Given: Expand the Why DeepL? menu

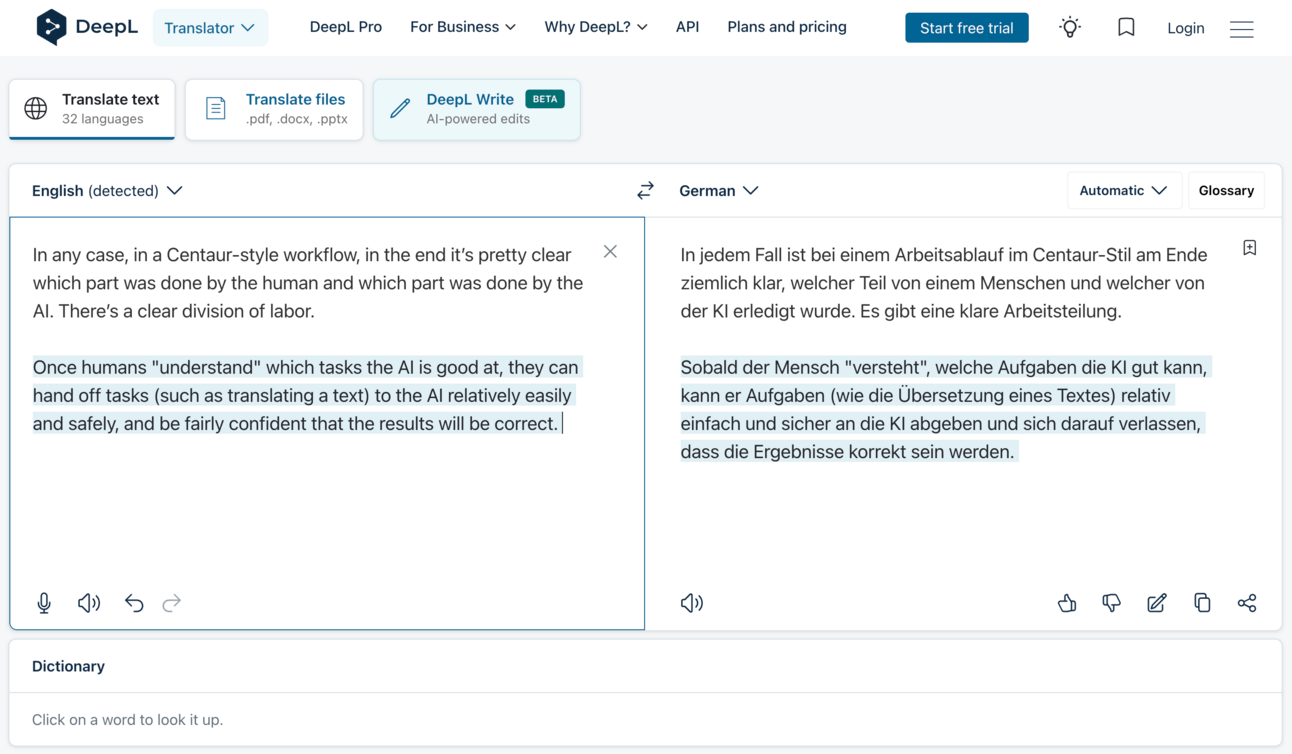Looking at the screenshot, I should point(596,27).
